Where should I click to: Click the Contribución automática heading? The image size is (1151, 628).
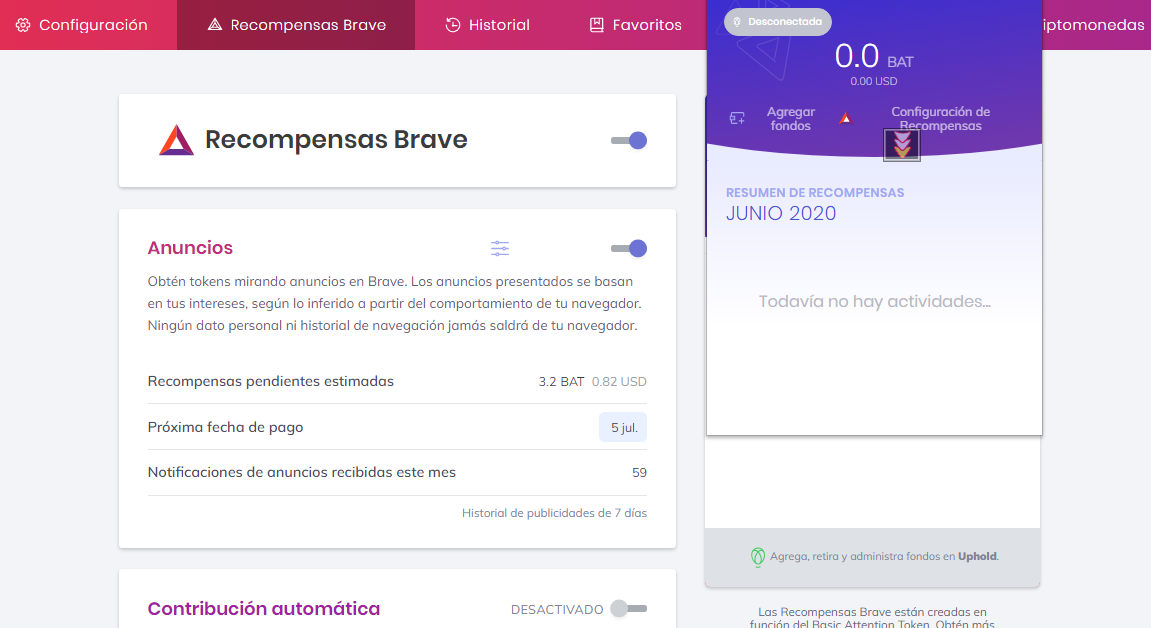264,609
